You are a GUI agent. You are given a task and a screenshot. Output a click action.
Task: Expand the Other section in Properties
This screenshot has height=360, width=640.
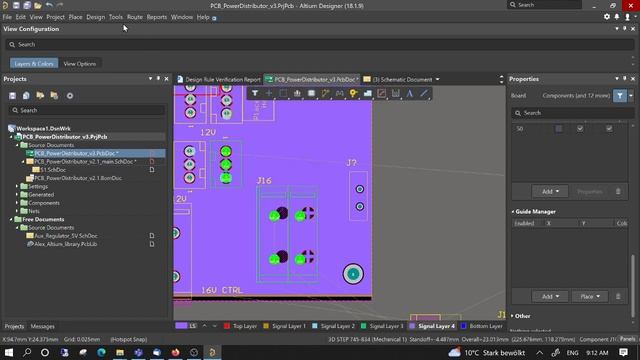[513, 316]
